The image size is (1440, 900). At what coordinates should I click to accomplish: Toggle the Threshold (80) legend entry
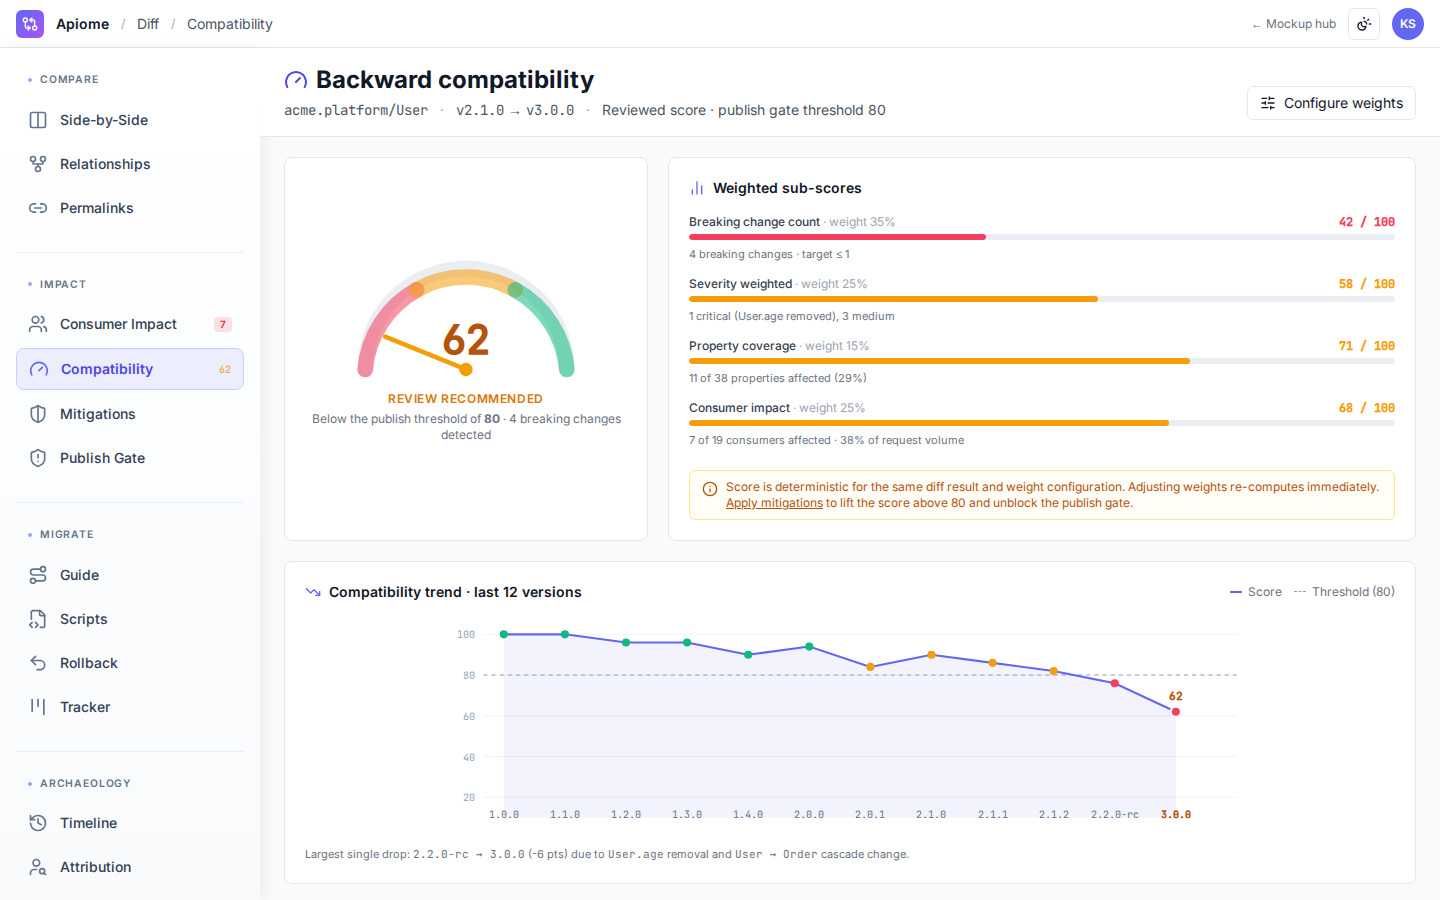1344,592
